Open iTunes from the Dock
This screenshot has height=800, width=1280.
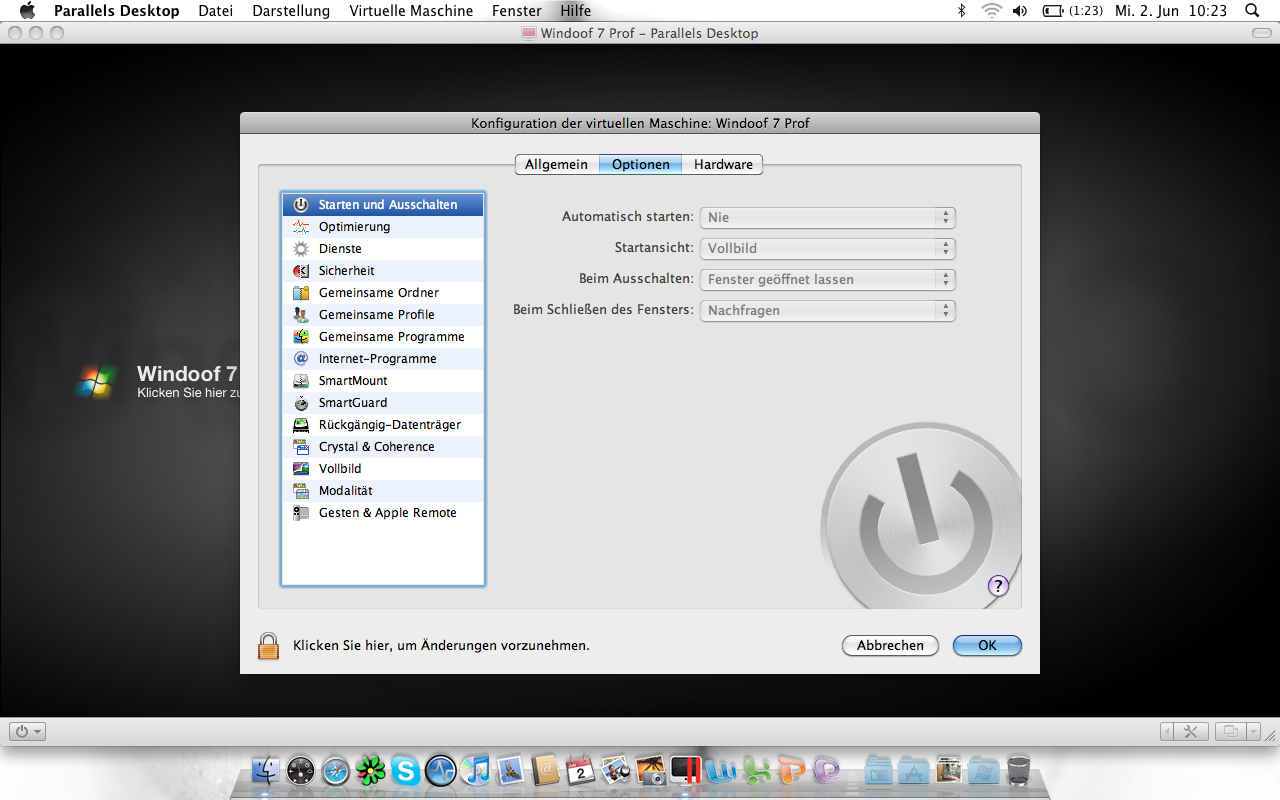(x=477, y=770)
